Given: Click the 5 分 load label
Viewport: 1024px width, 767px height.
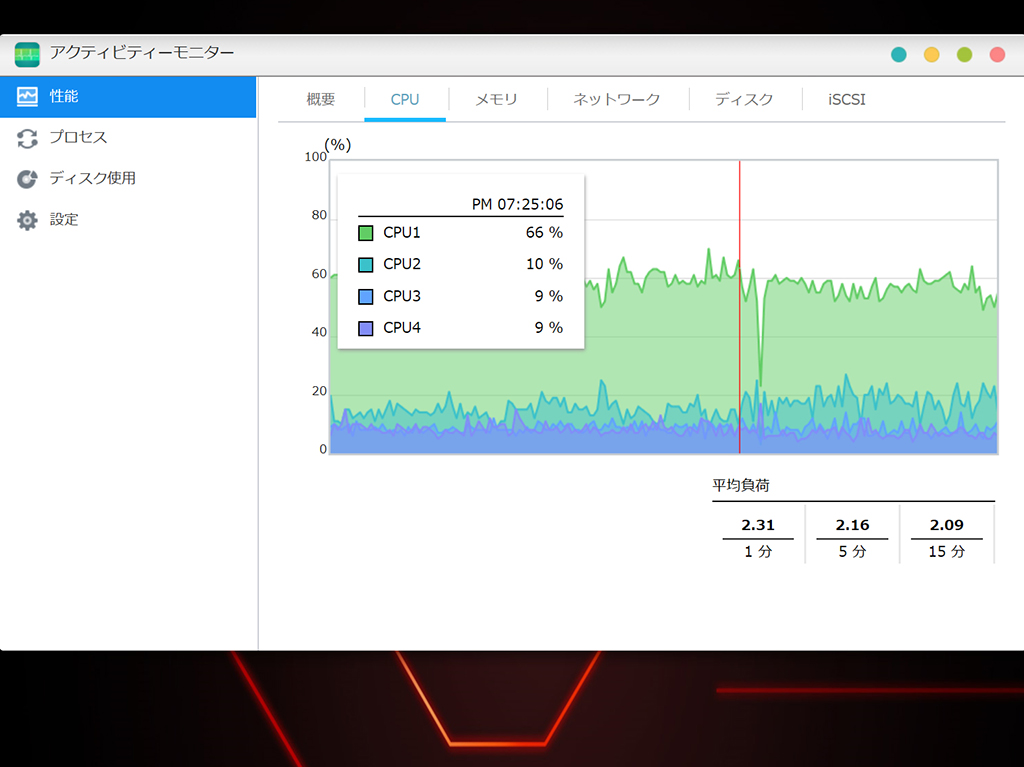Looking at the screenshot, I should click(852, 552).
